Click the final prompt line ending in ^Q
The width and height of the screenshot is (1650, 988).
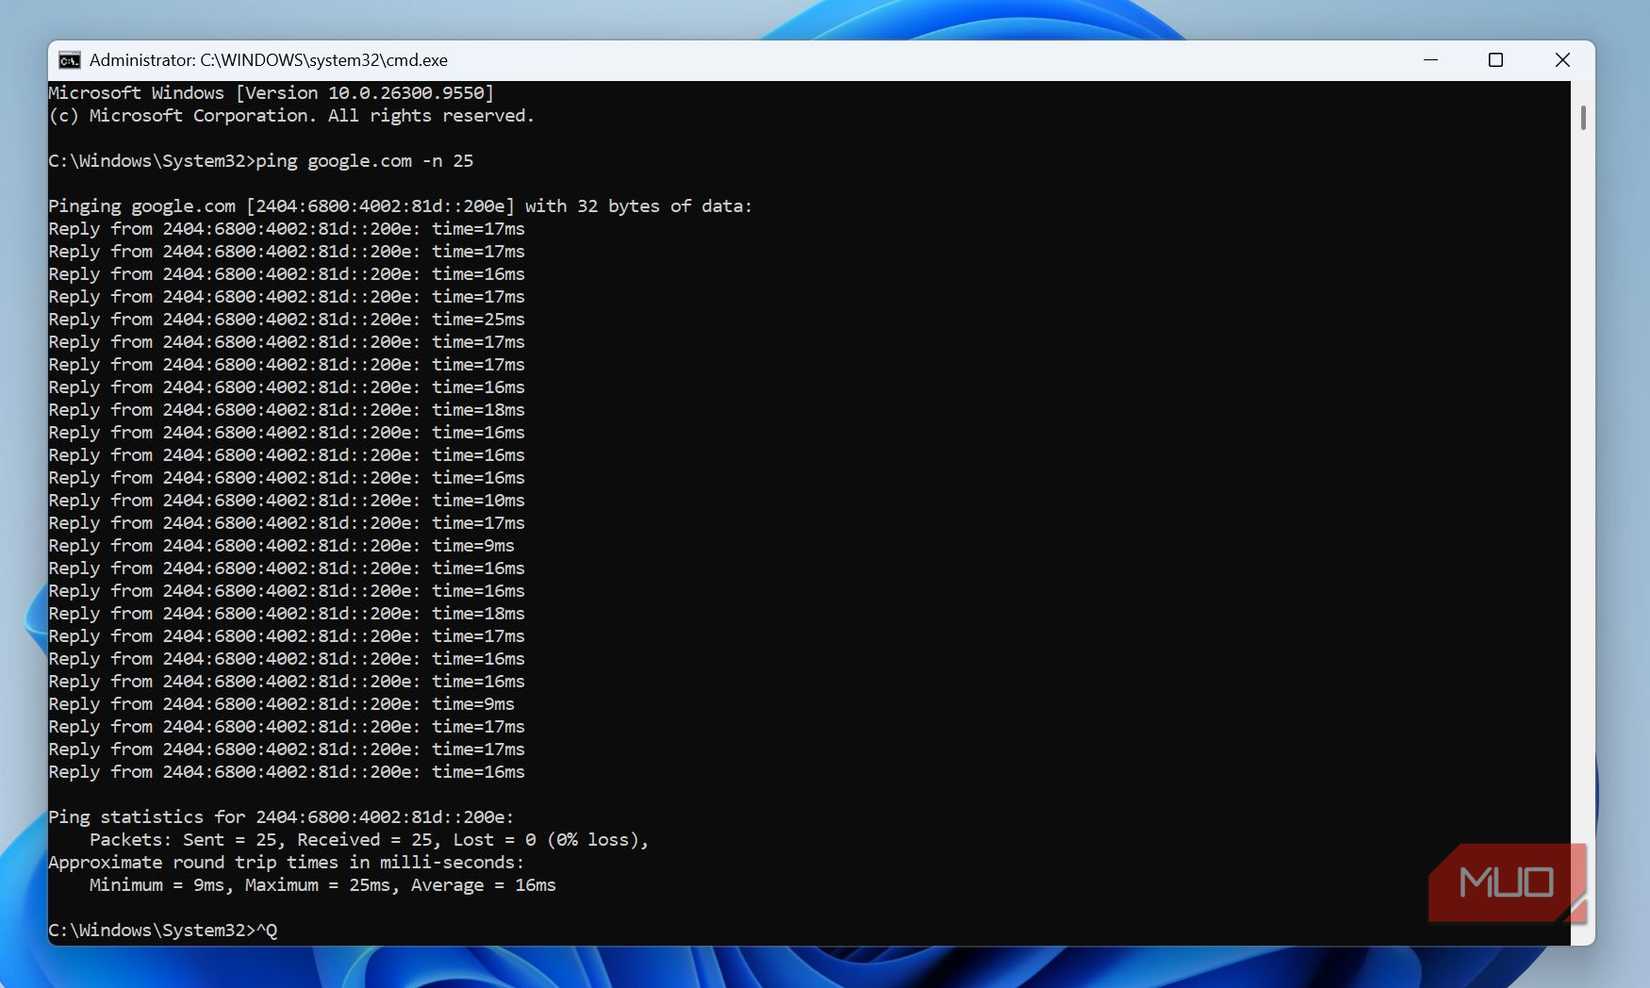163,931
